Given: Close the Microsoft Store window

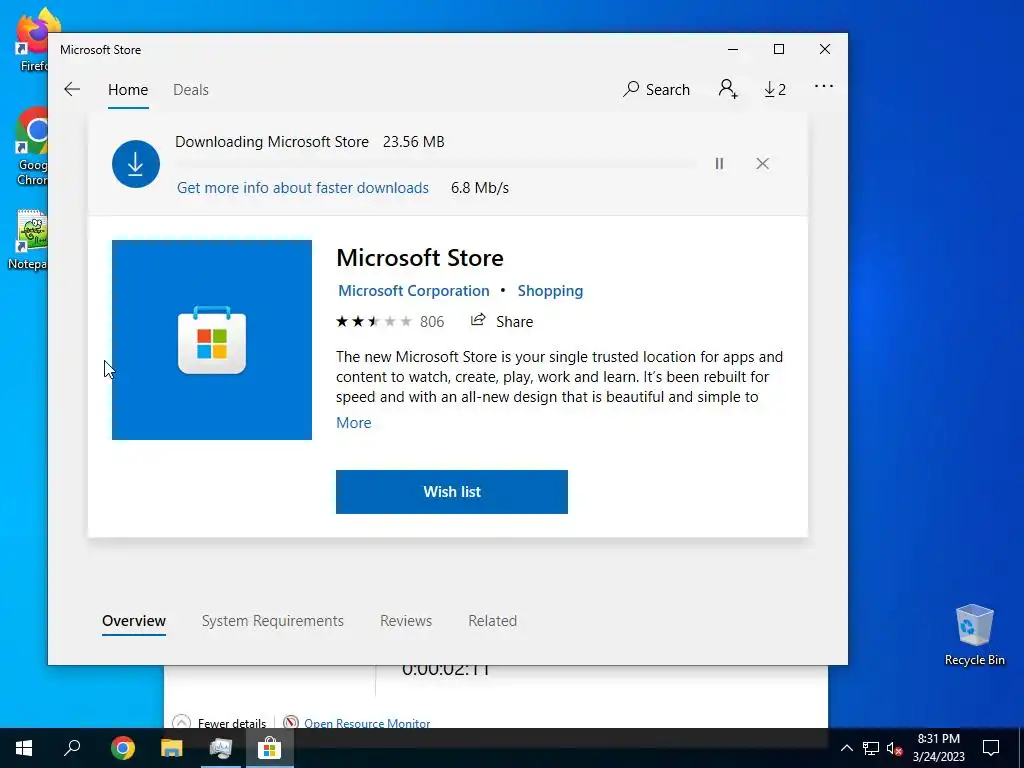Looking at the screenshot, I should 825,50.
